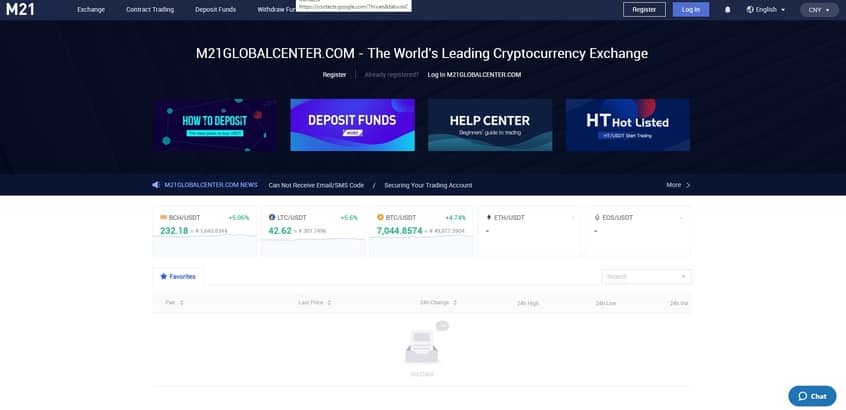Click the 7,044.8574 BTC price
The image size is (846, 410).
pos(399,231)
